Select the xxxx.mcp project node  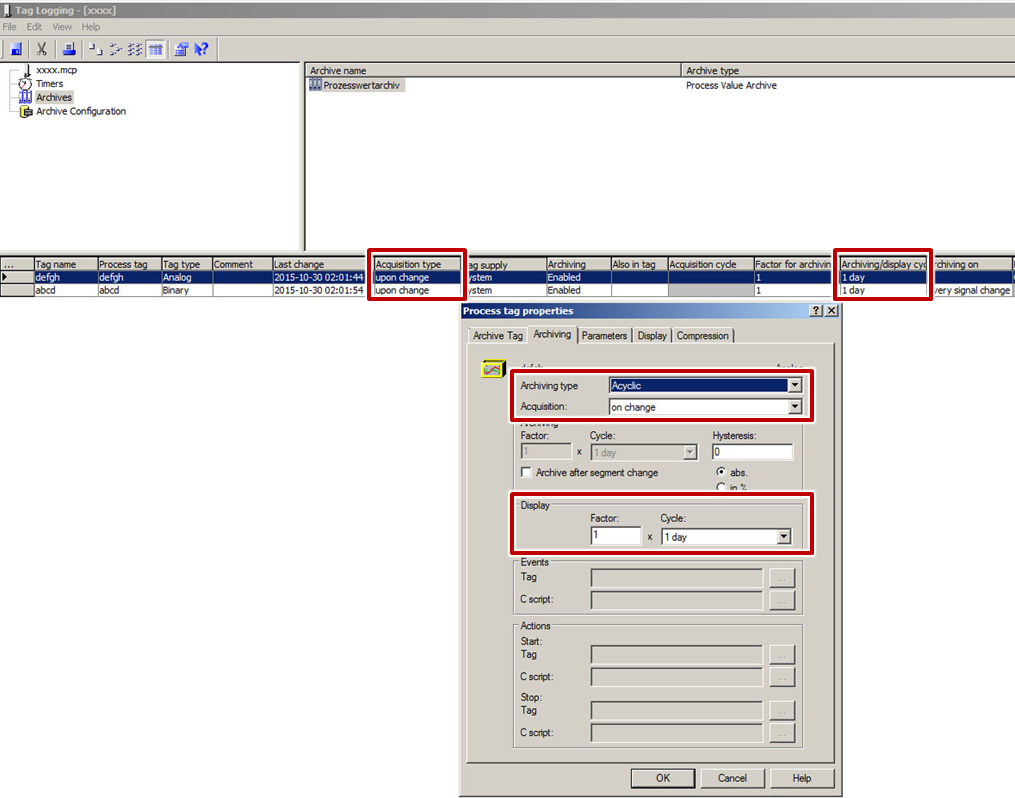[x=56, y=70]
